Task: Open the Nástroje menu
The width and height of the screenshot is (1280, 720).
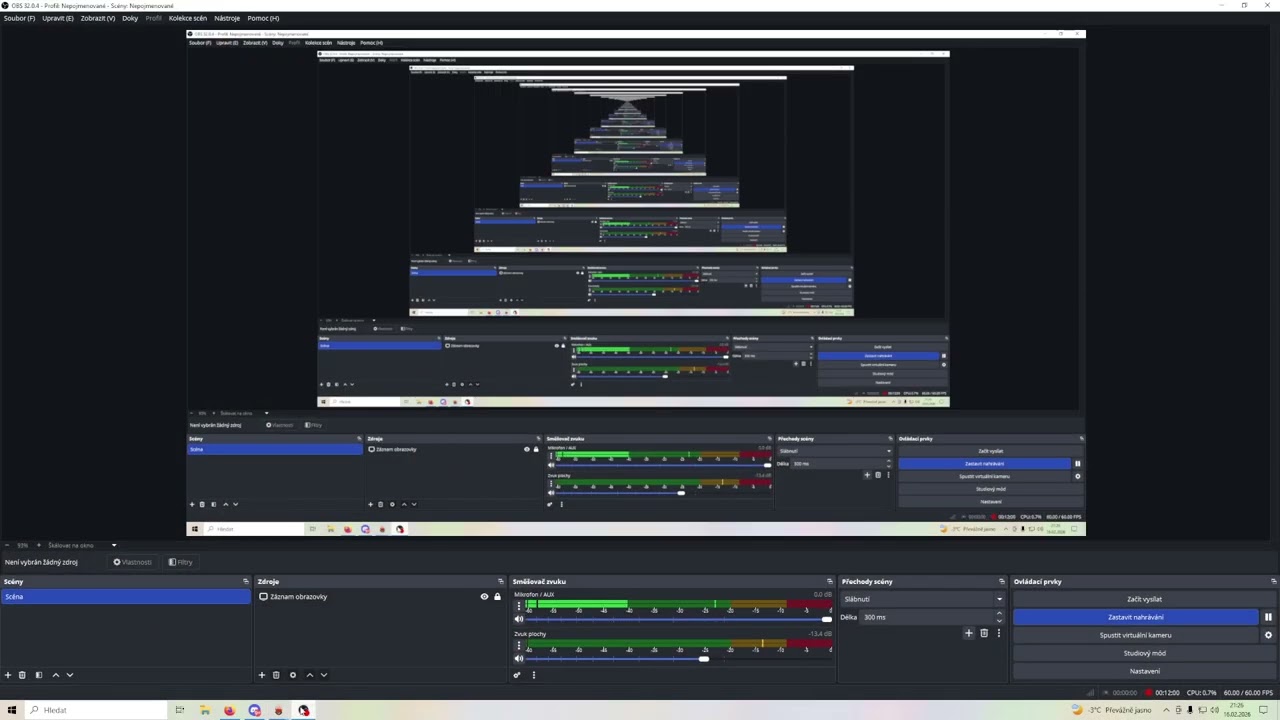Action: point(227,18)
